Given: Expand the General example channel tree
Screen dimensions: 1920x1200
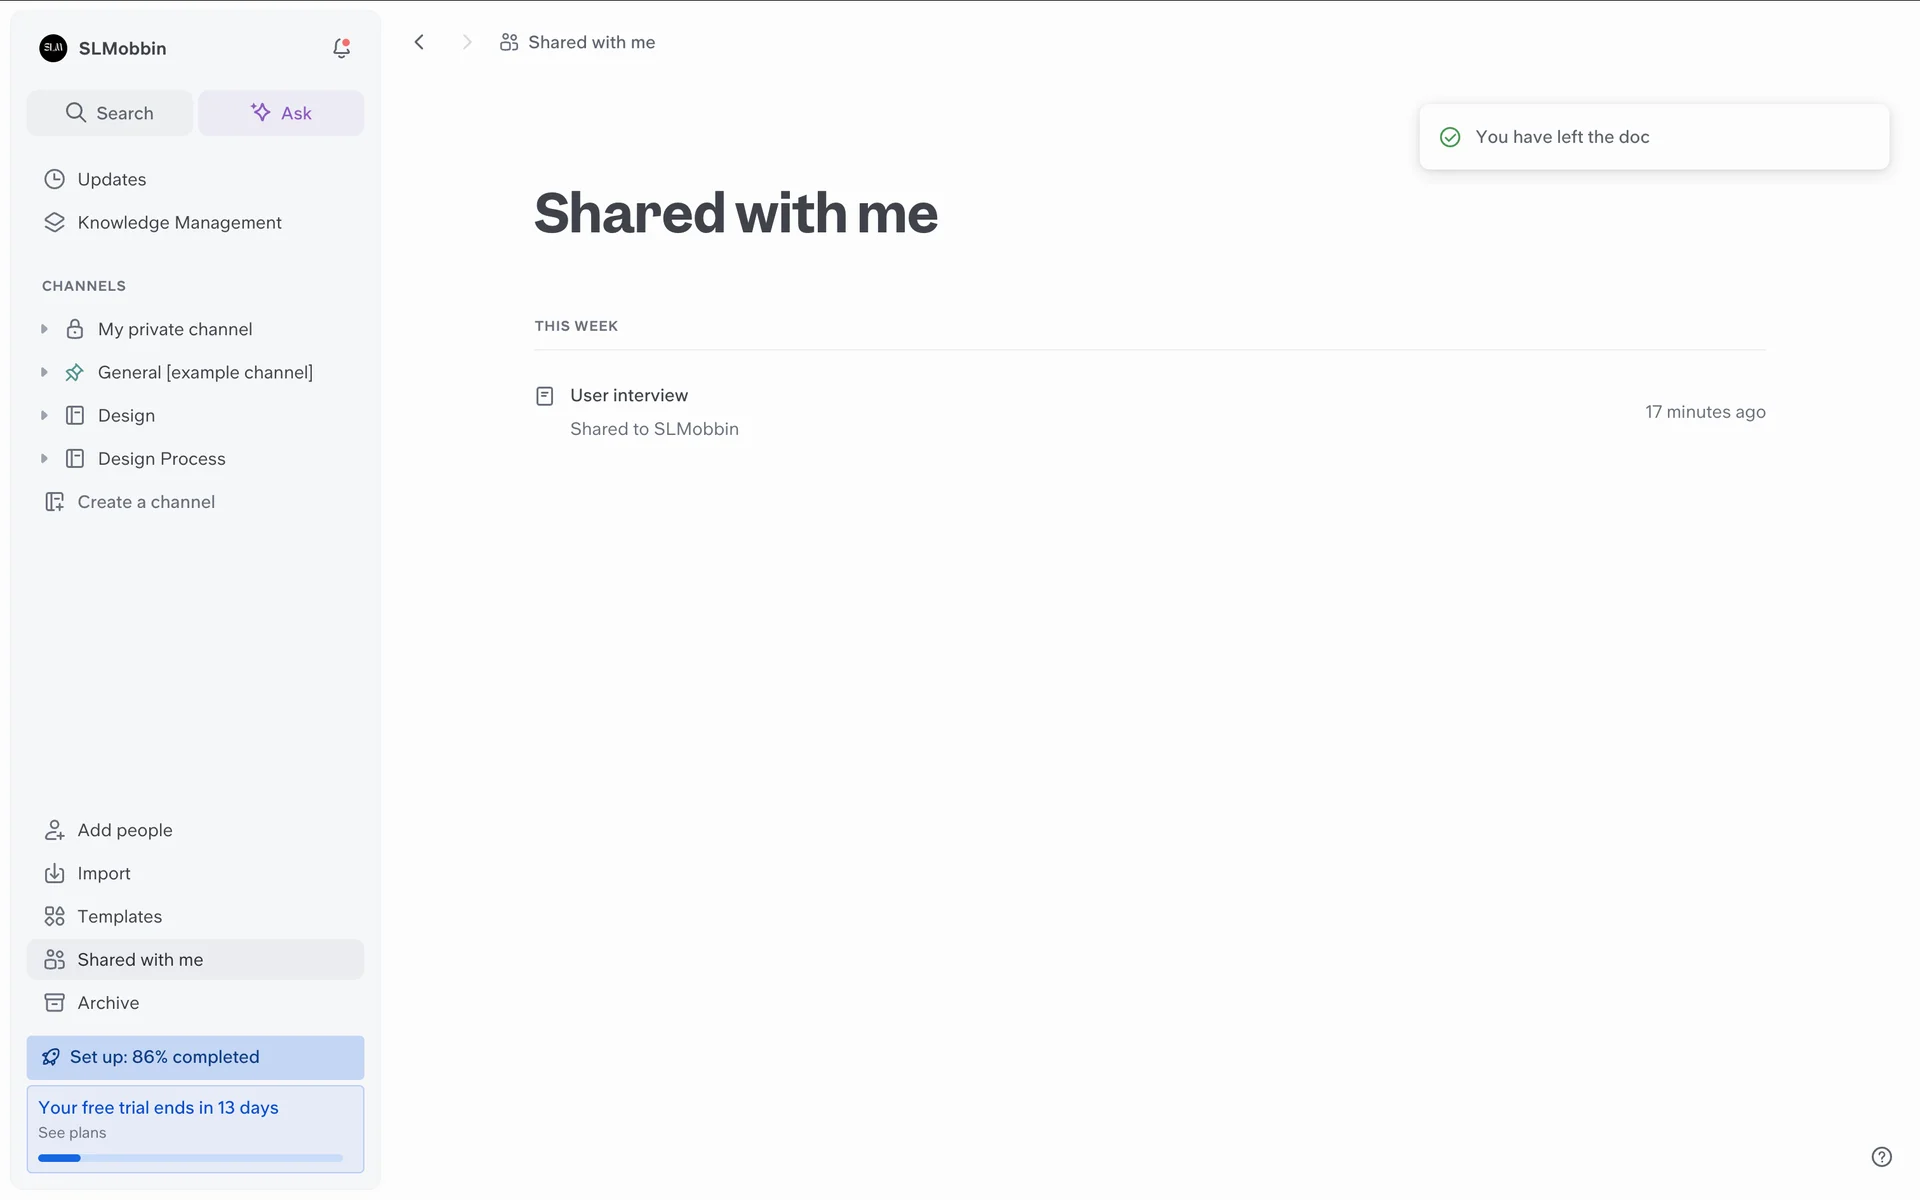Looking at the screenshot, I should (44, 372).
